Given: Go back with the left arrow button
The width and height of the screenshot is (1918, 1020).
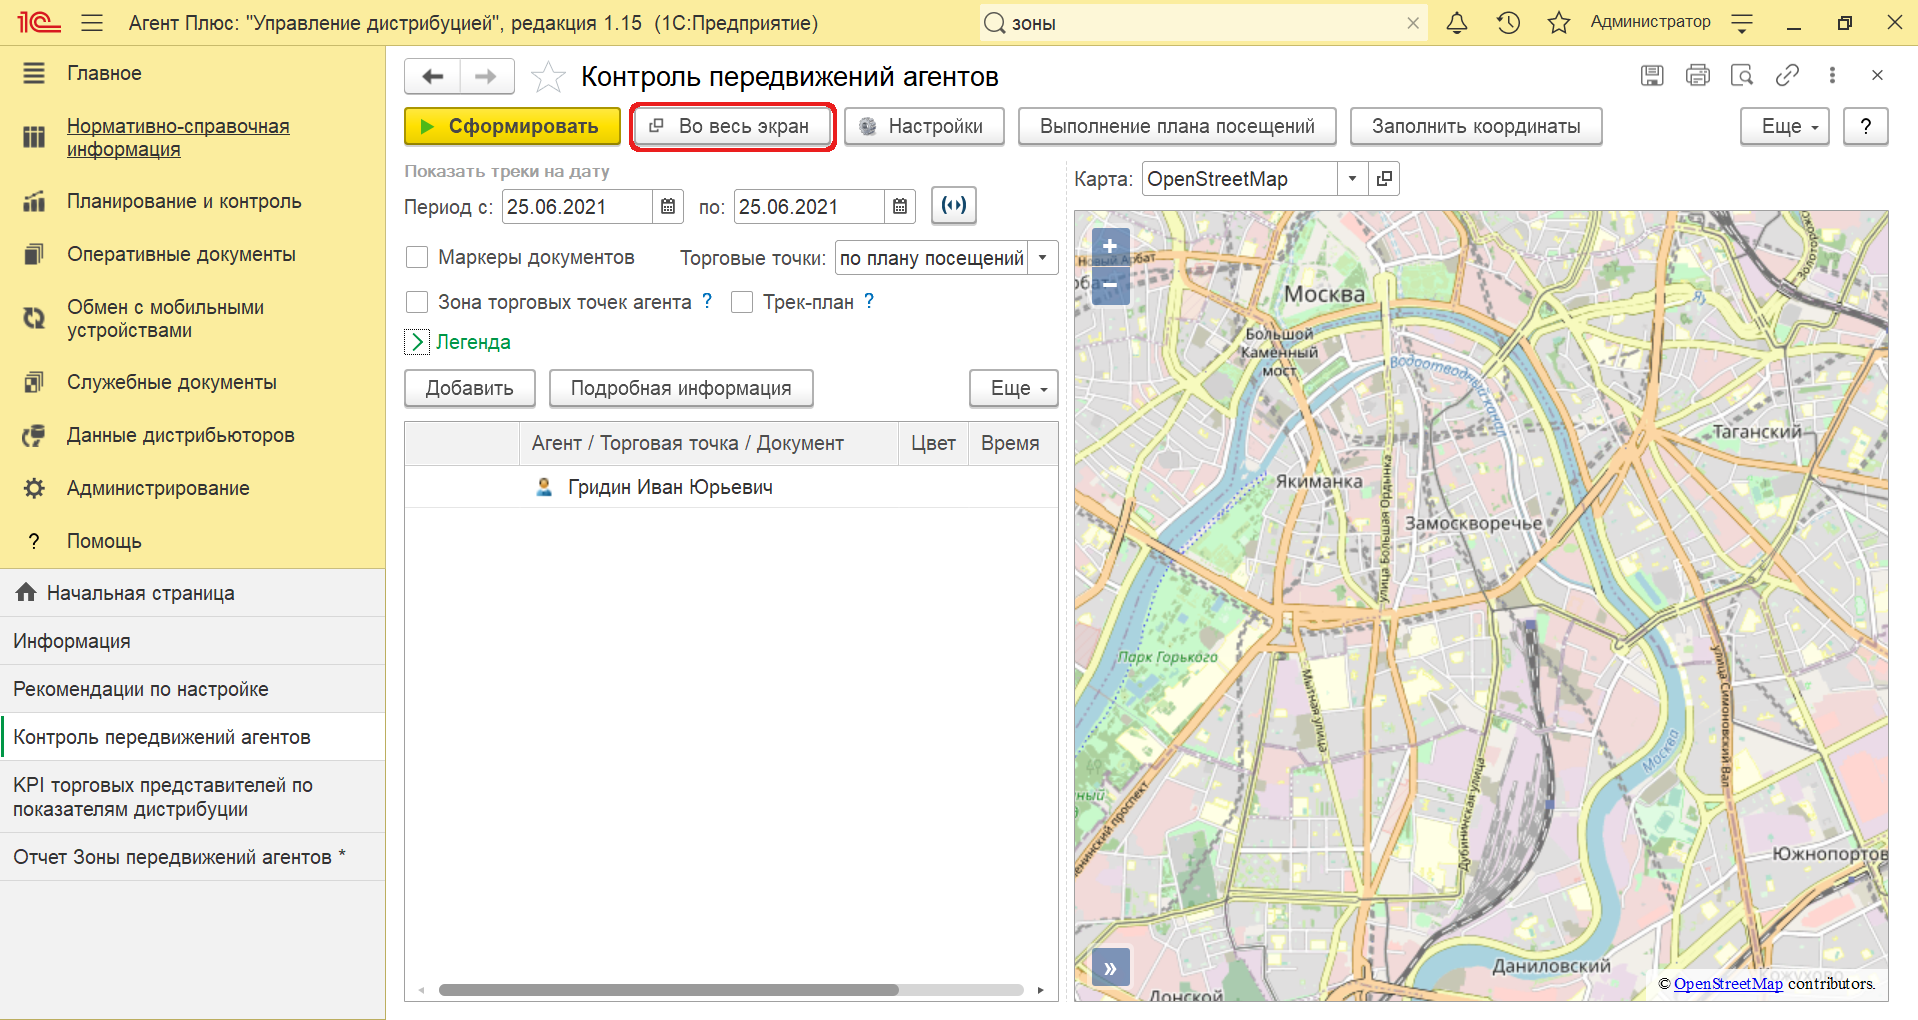Looking at the screenshot, I should [x=432, y=76].
